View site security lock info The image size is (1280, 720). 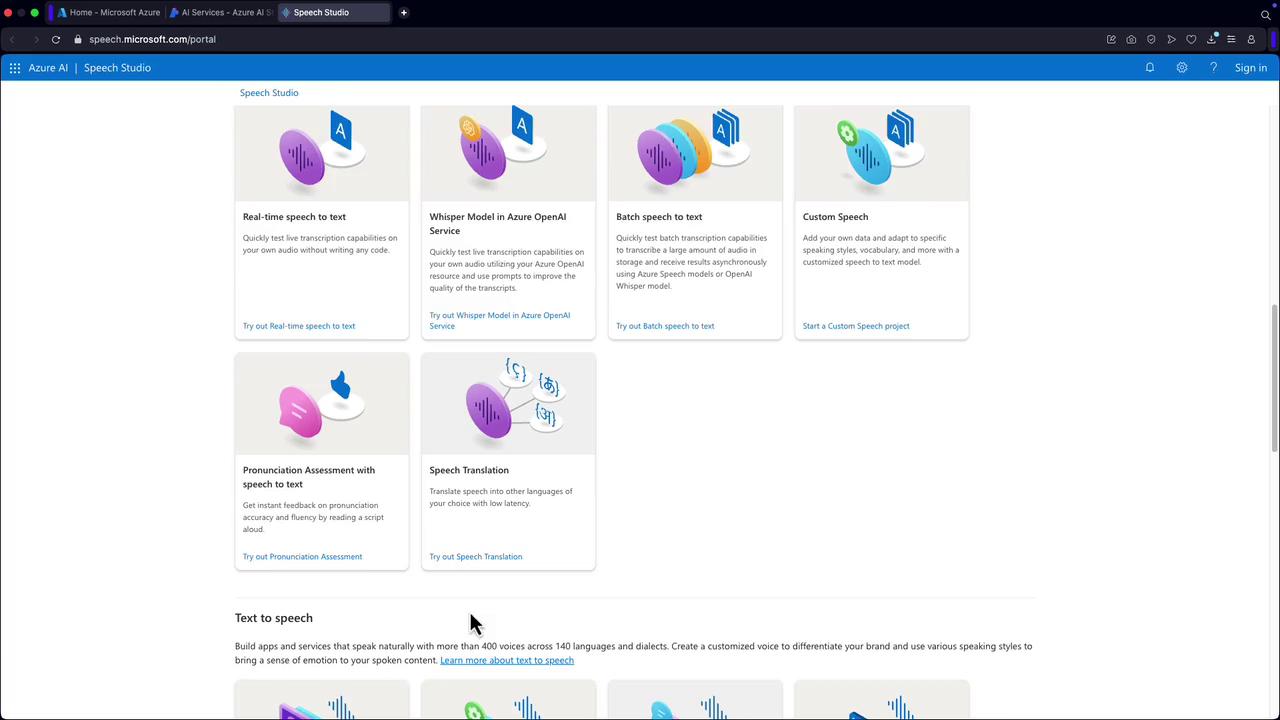(77, 39)
